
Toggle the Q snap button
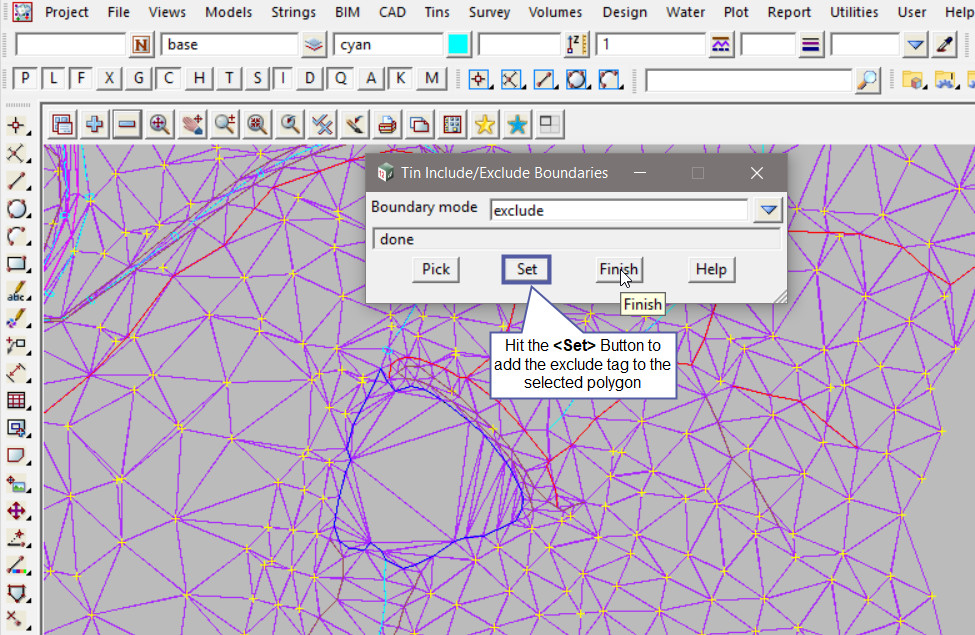[x=340, y=78]
